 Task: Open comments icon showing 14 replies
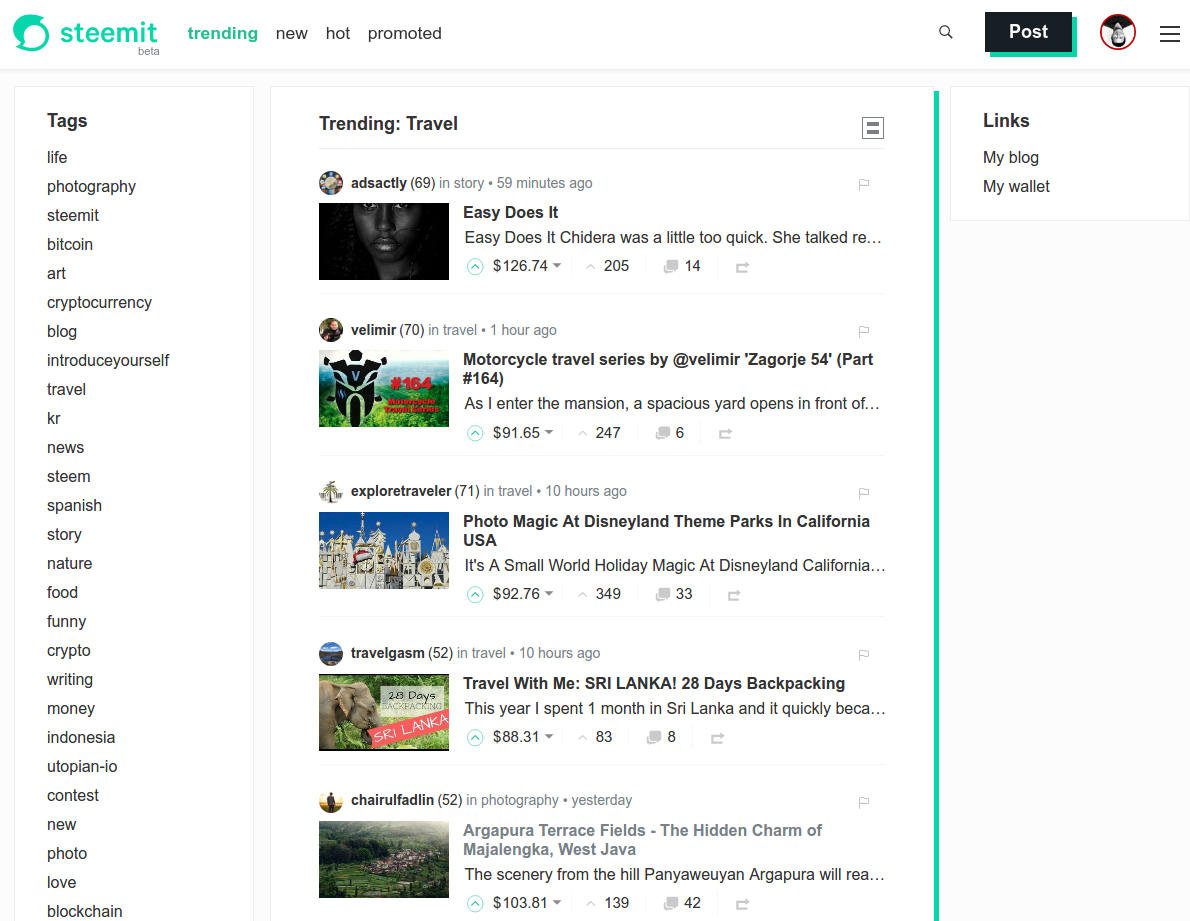[x=671, y=266]
